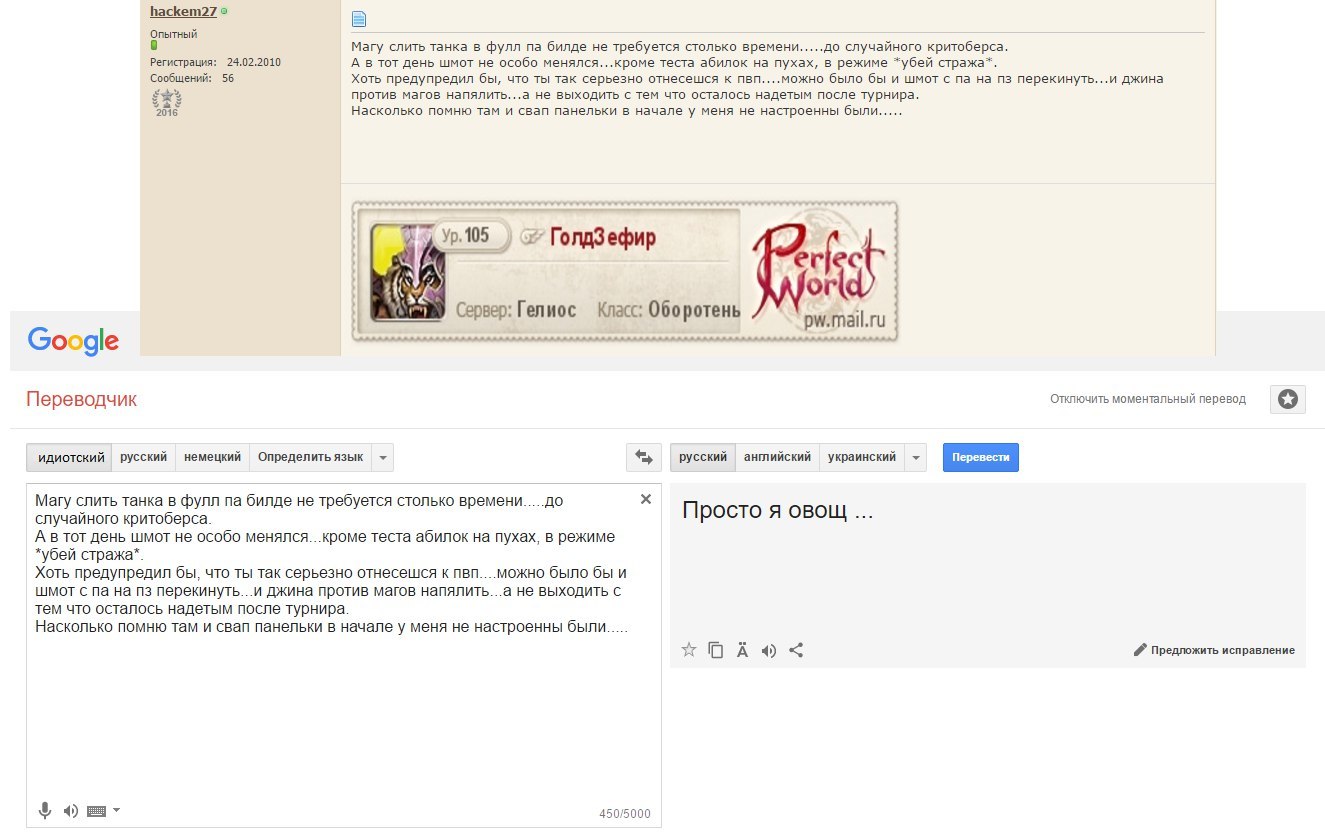Select английский as target language
The image size is (1325, 840).
tap(777, 457)
